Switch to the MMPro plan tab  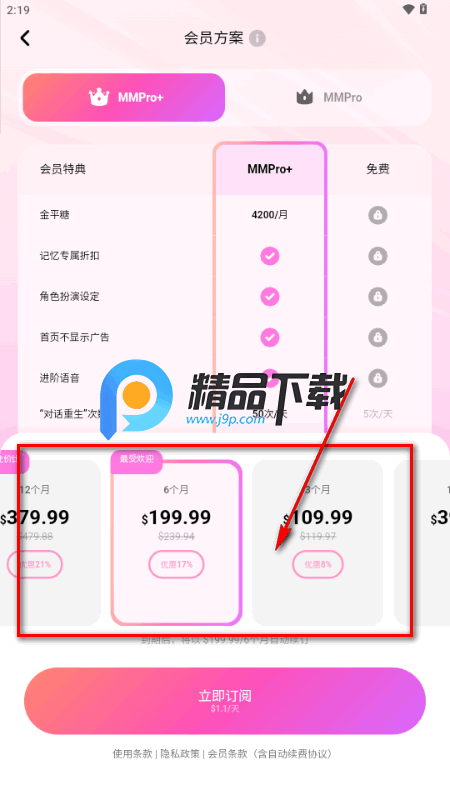point(329,97)
